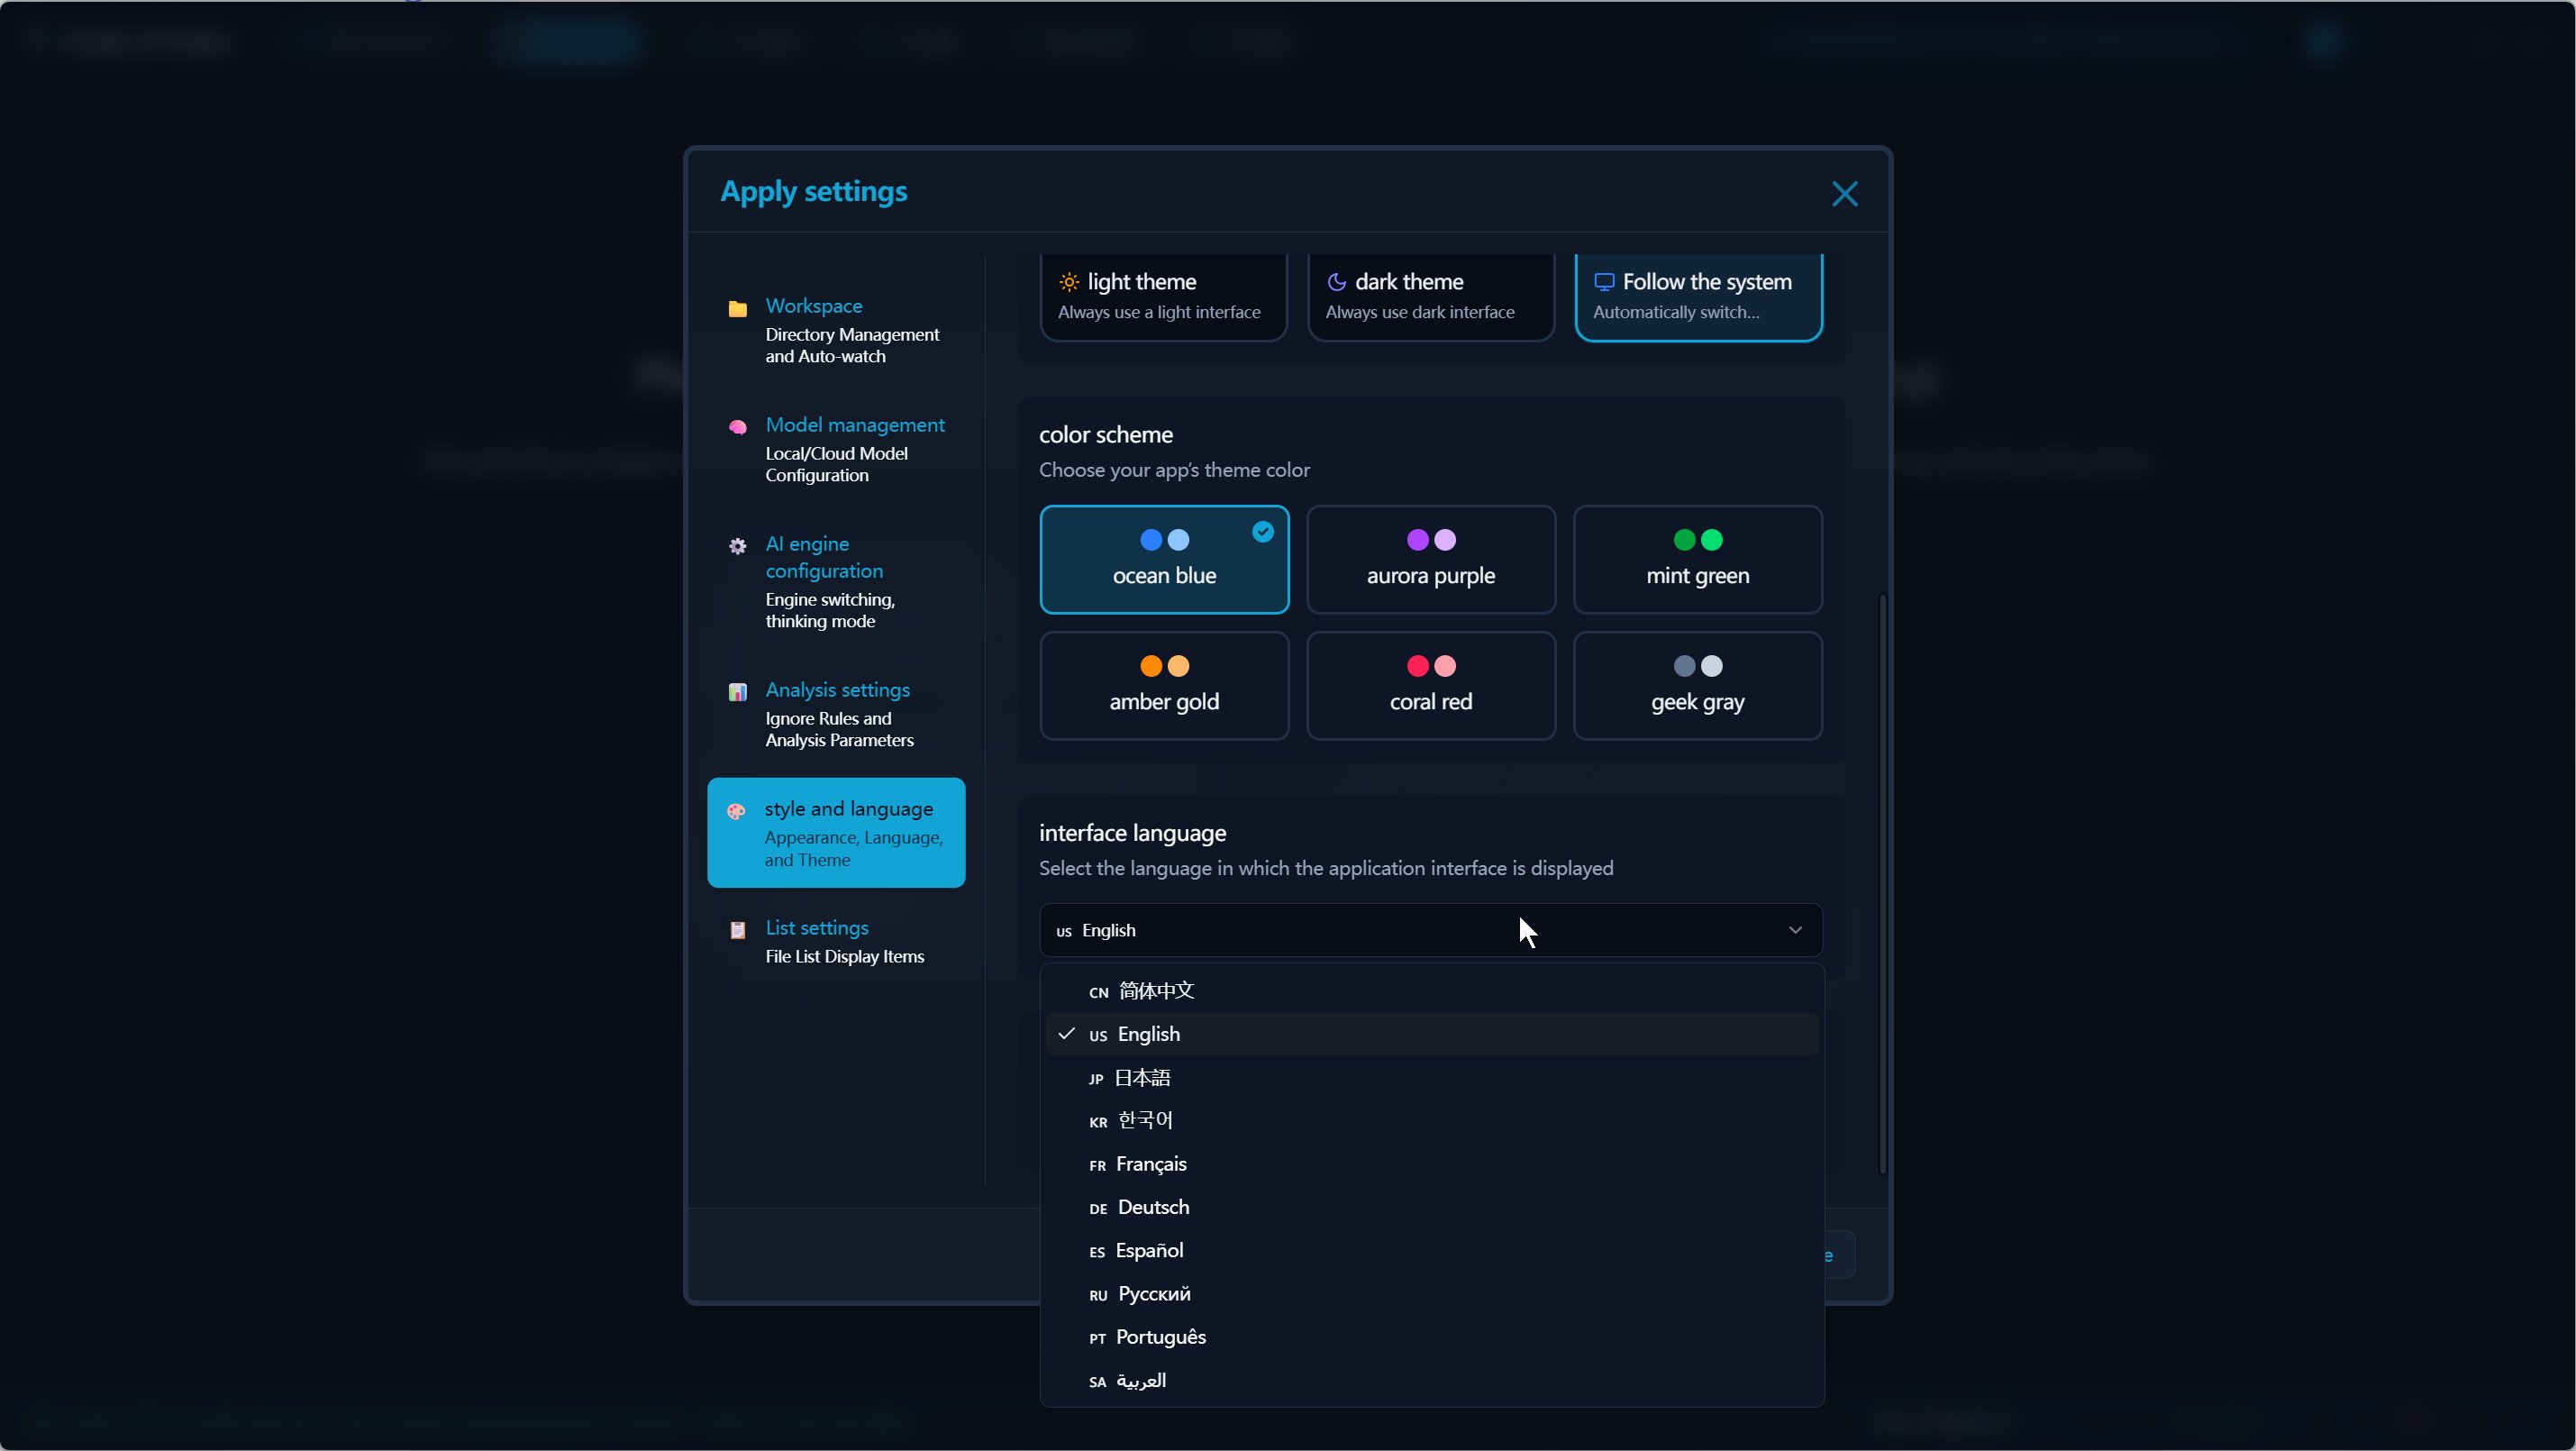
Task: Select the ocean blue color scheme
Action: pyautogui.click(x=1164, y=560)
